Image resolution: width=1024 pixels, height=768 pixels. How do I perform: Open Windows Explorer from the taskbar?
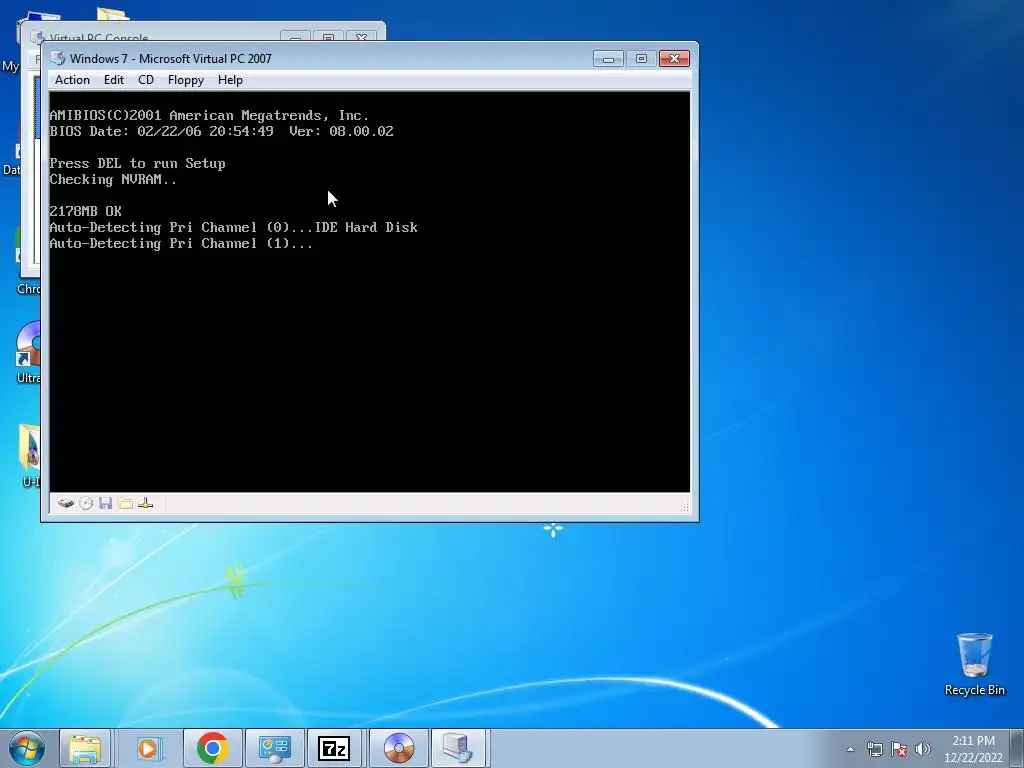click(x=85, y=748)
